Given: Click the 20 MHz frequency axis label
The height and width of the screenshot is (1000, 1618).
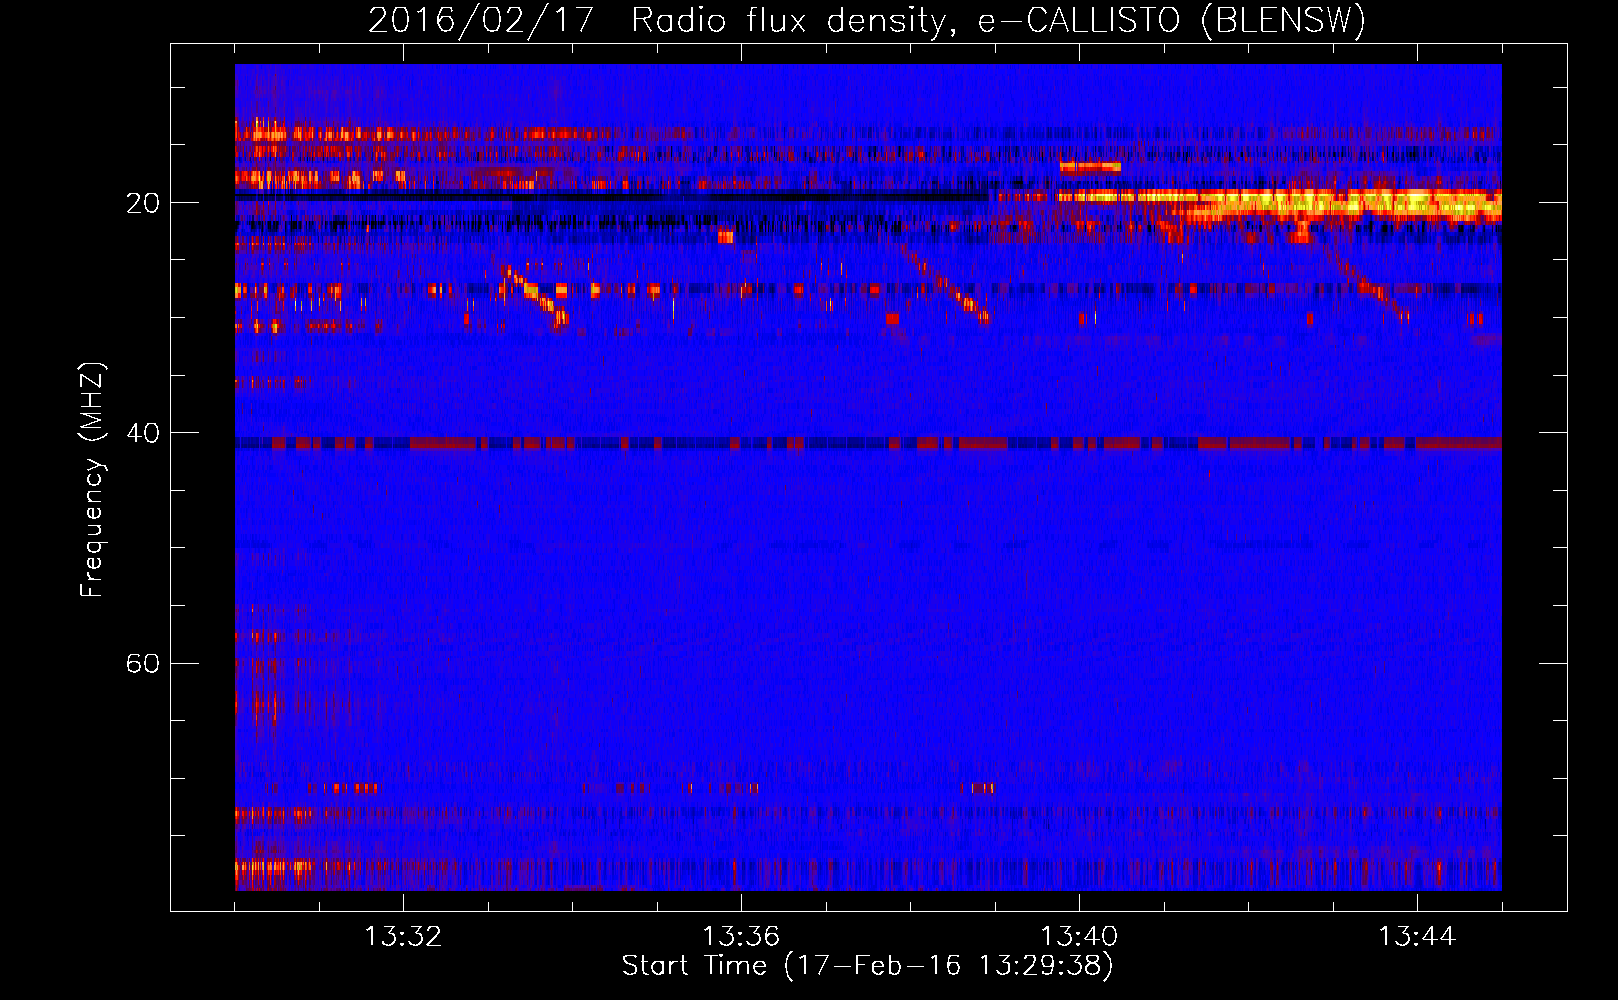Looking at the screenshot, I should 142,203.
